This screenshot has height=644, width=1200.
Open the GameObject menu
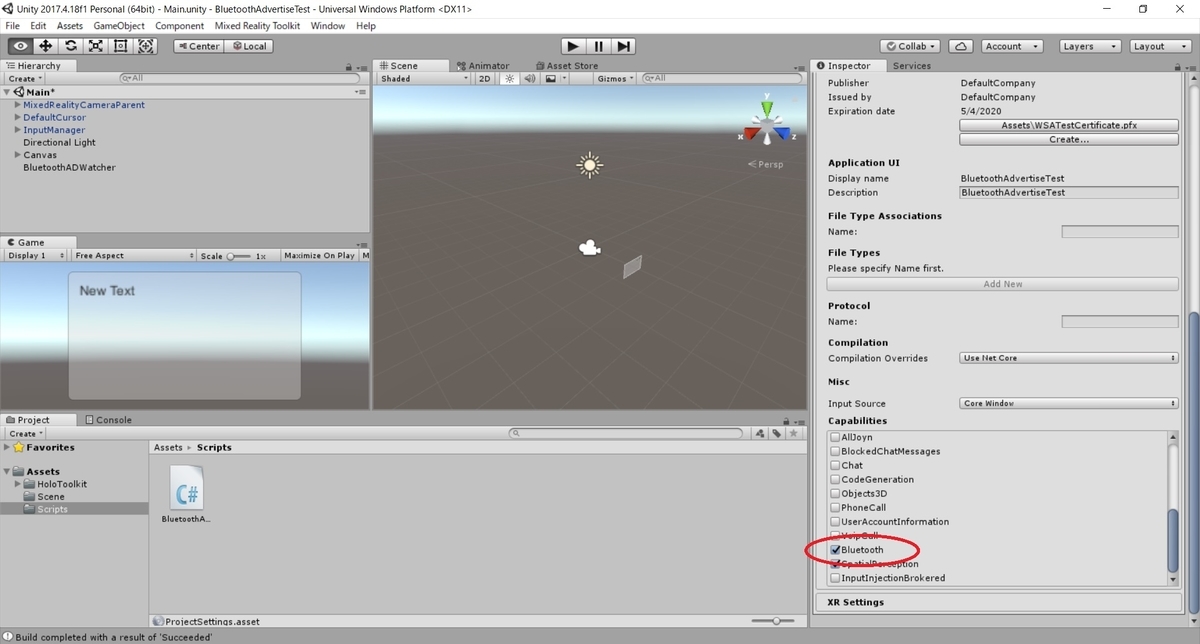[x=119, y=25]
